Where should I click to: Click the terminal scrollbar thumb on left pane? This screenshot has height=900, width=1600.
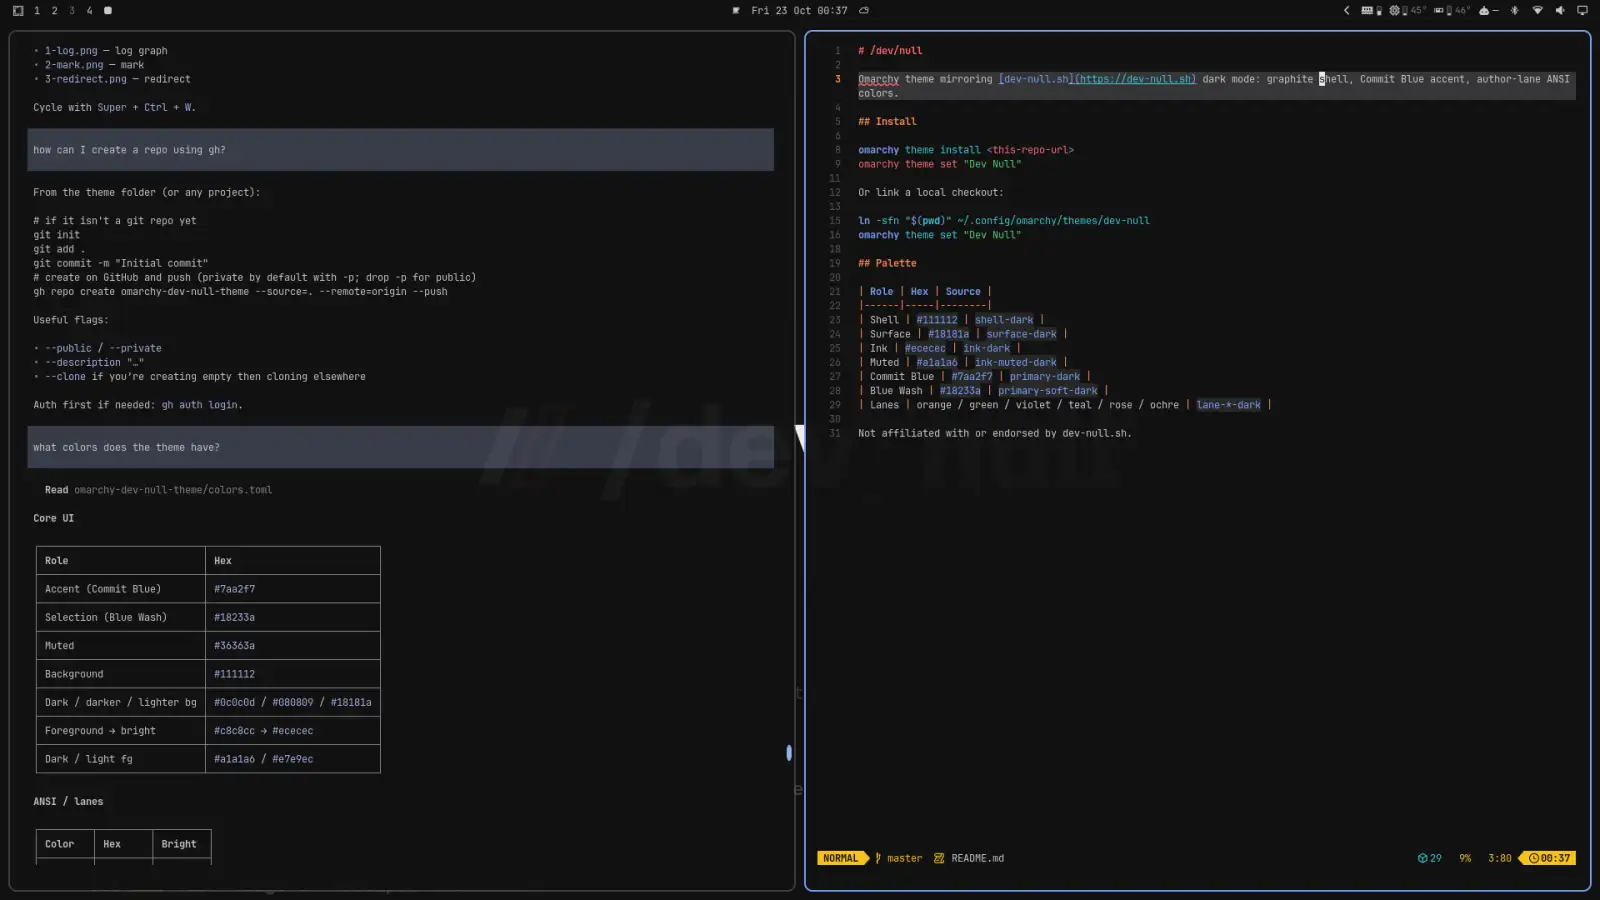click(789, 752)
